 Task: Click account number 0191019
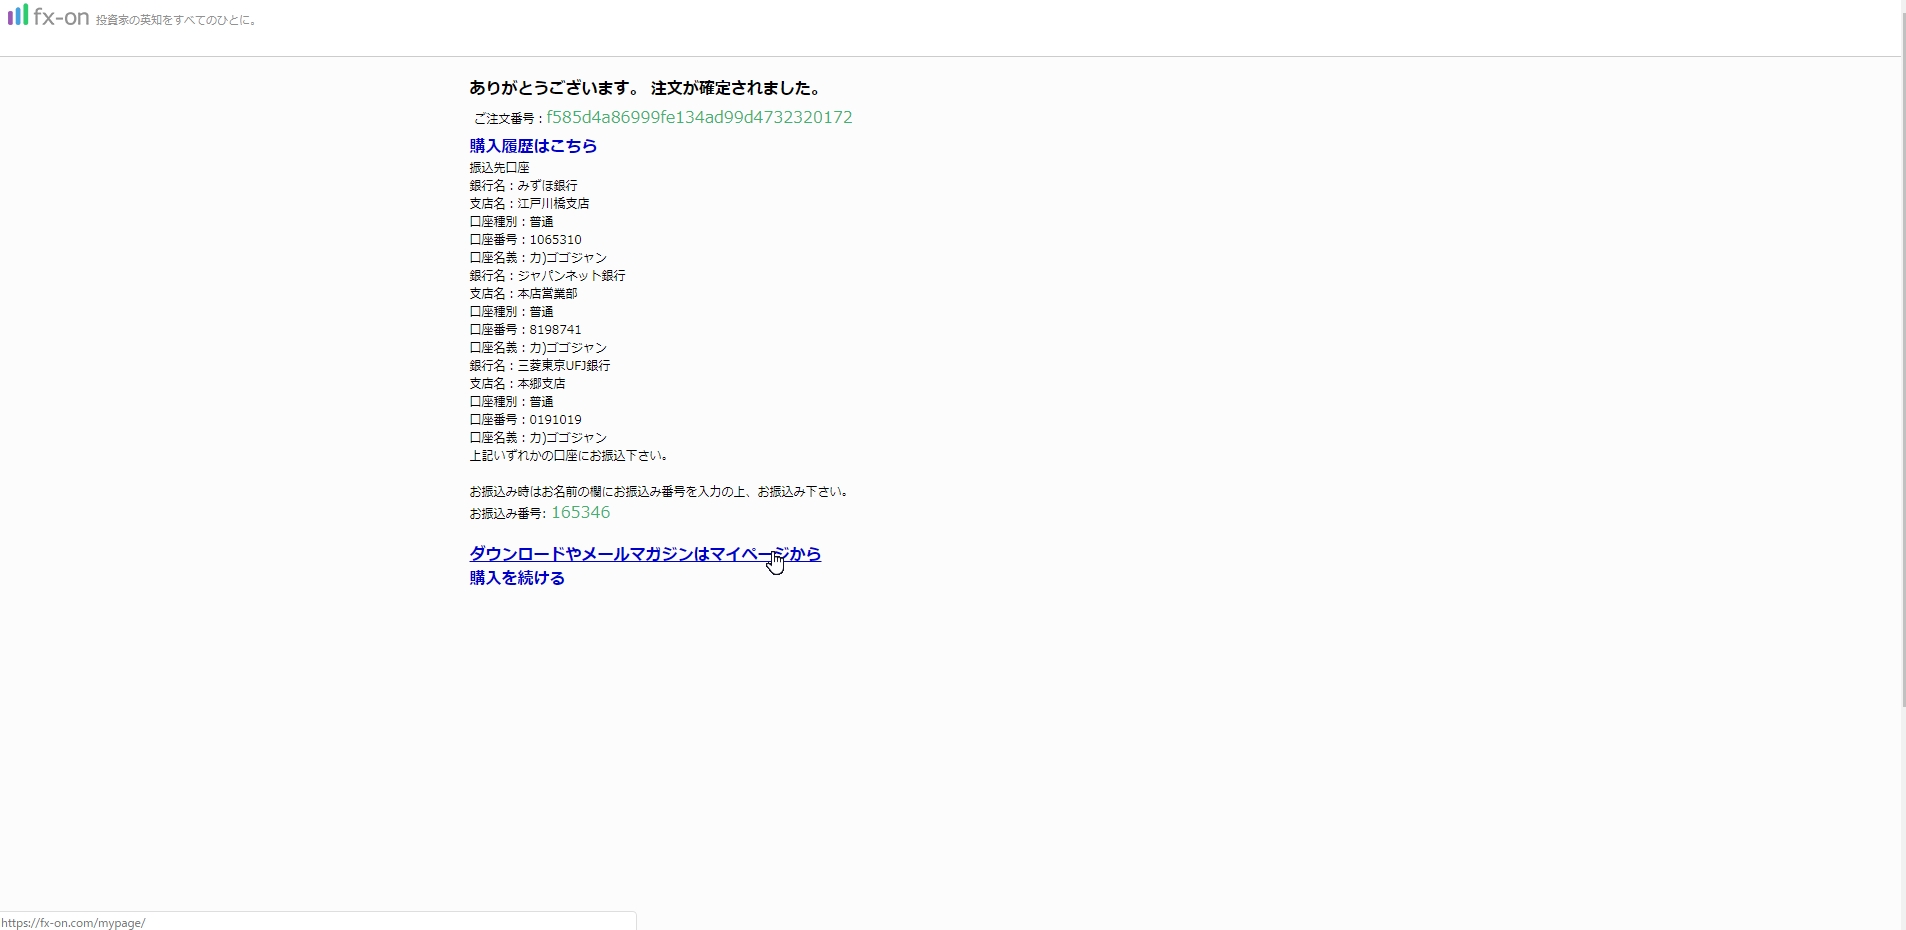click(555, 420)
